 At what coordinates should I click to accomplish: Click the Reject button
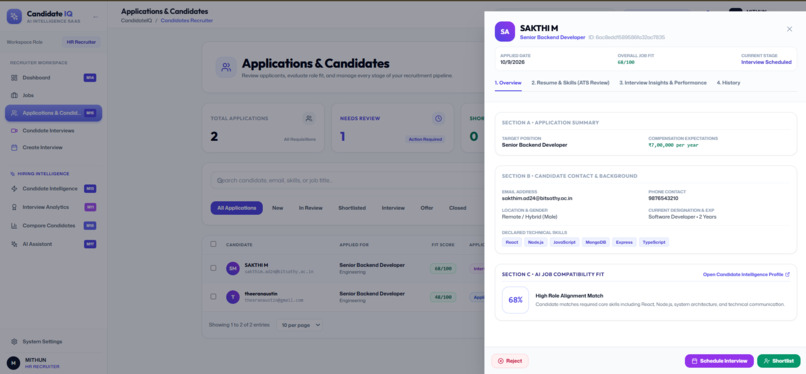click(x=510, y=361)
